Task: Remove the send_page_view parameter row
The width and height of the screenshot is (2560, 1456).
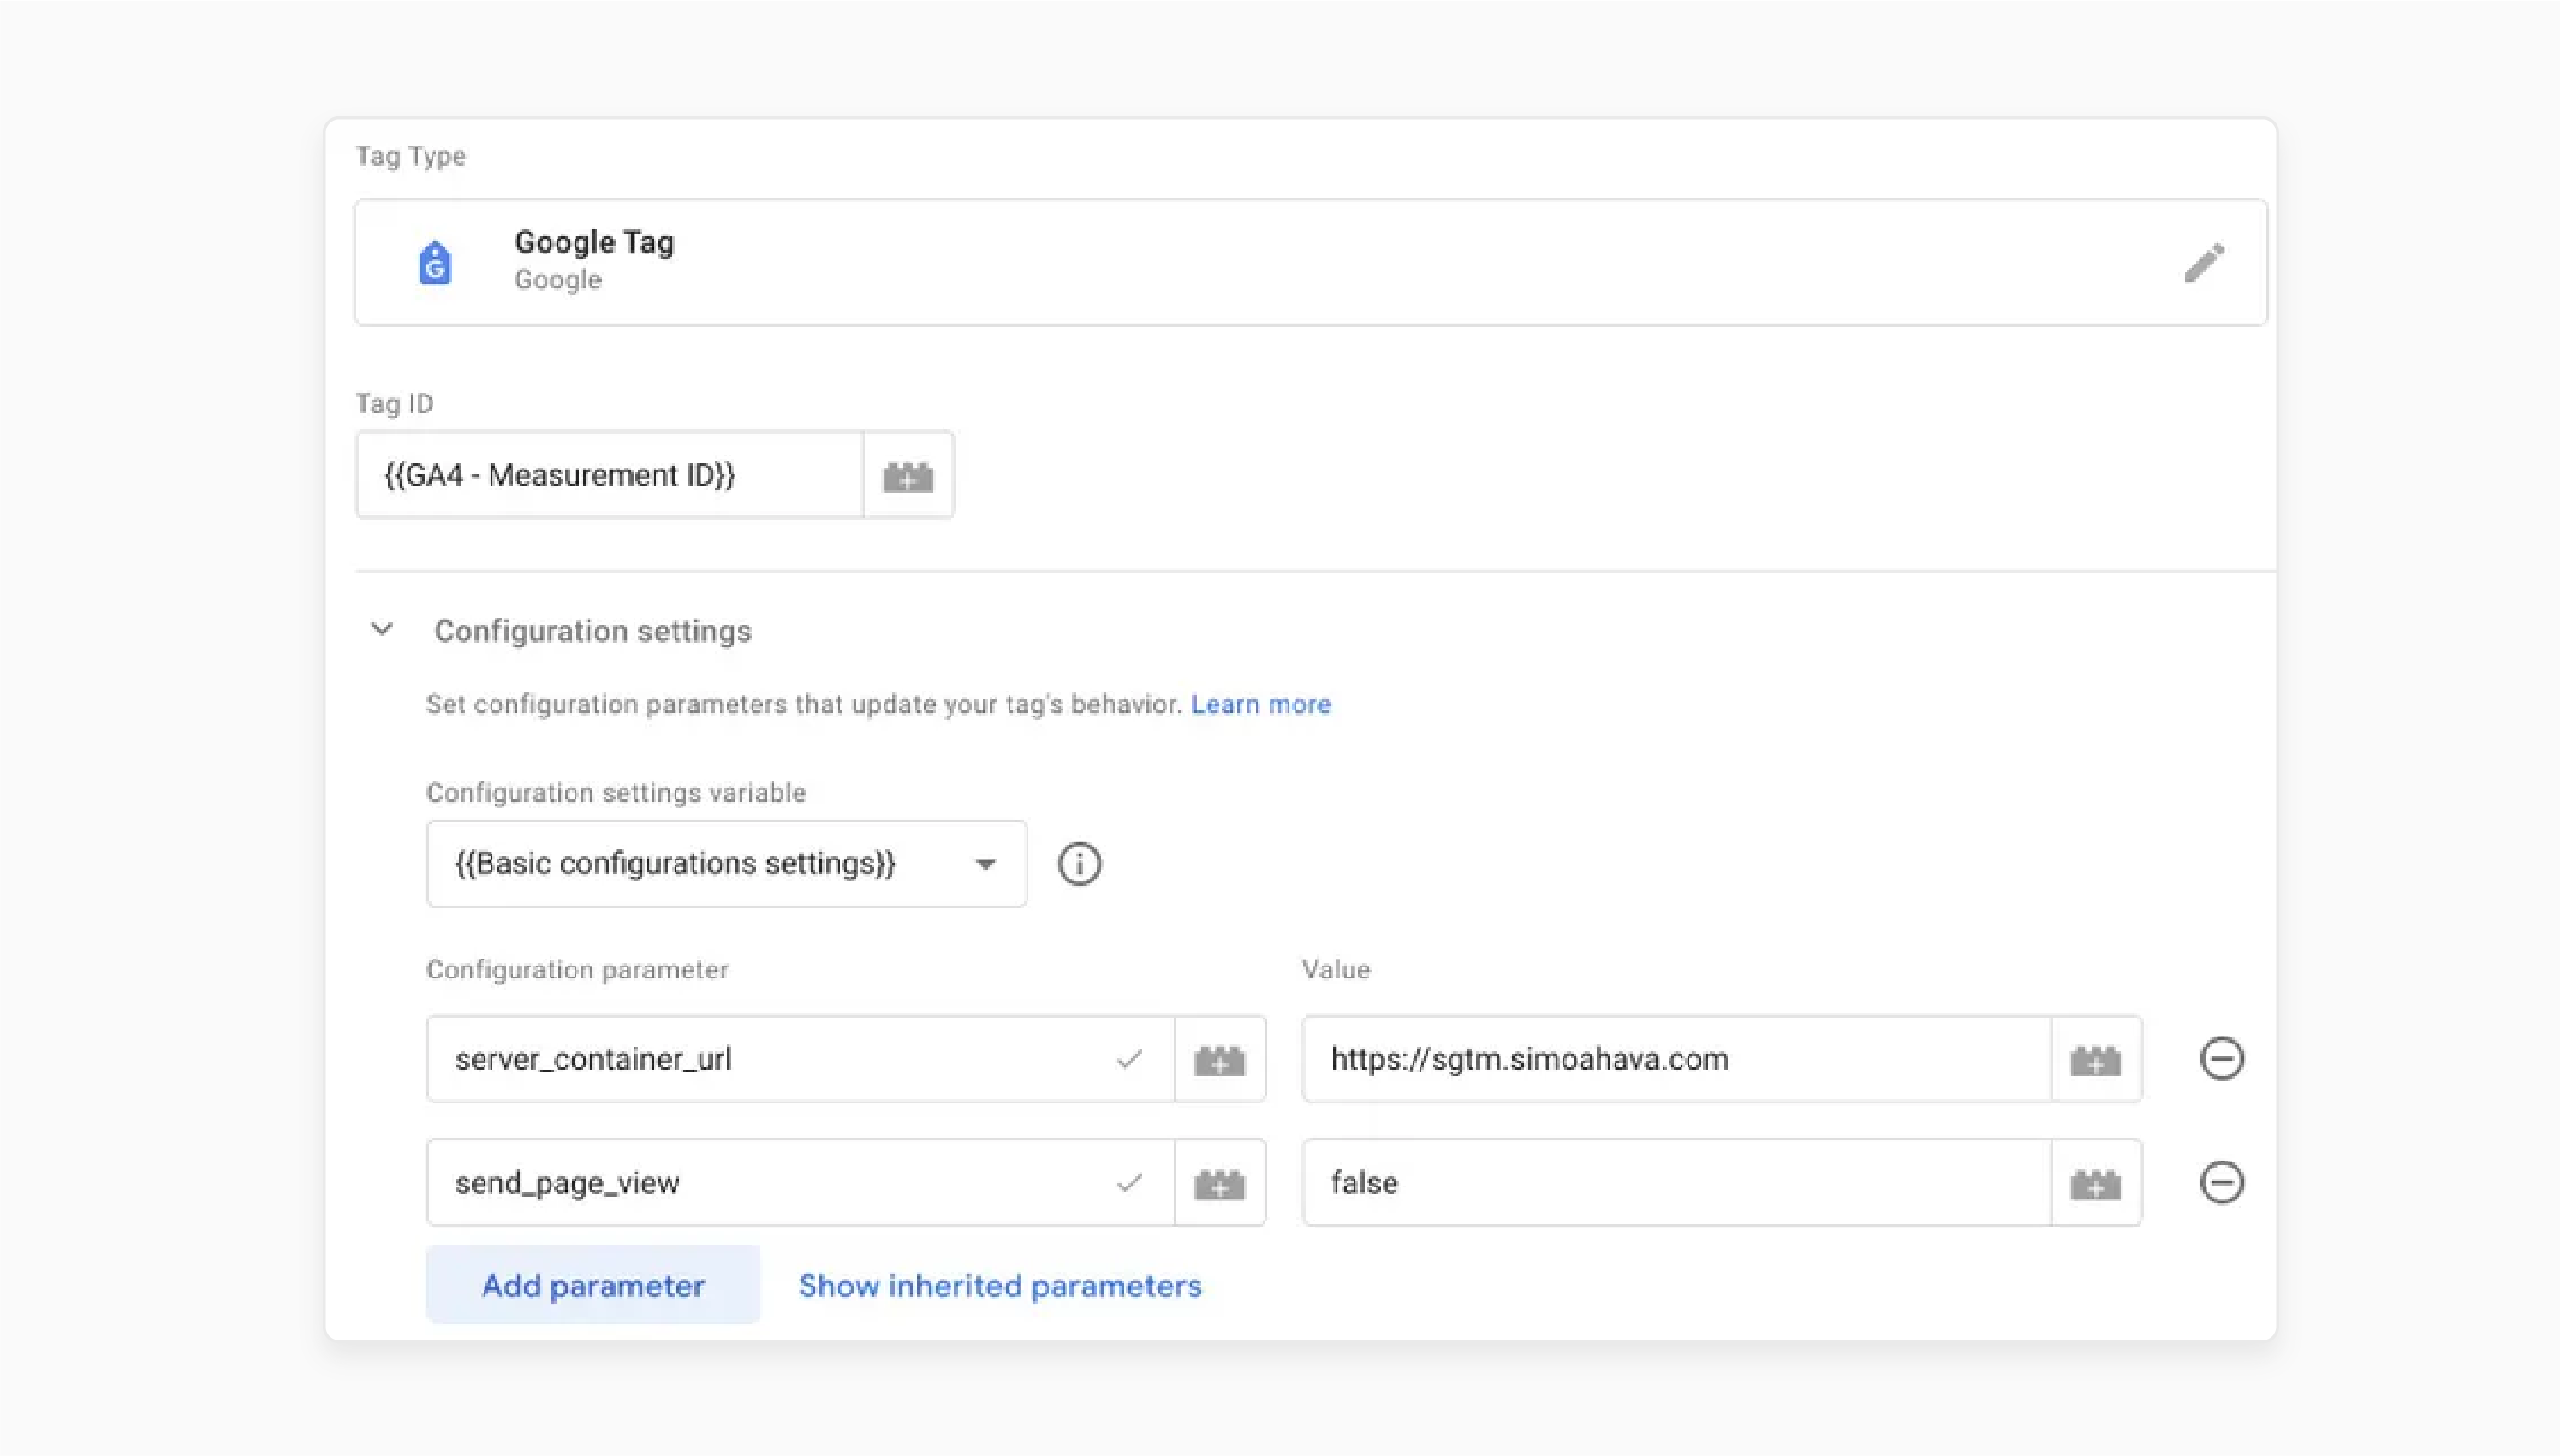Action: click(x=2222, y=1183)
